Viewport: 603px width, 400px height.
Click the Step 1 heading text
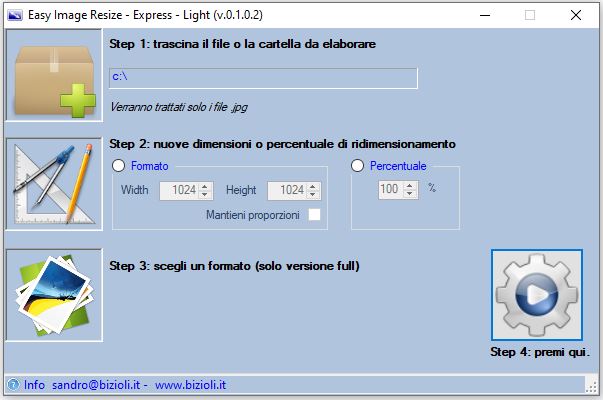pyautogui.click(x=243, y=44)
